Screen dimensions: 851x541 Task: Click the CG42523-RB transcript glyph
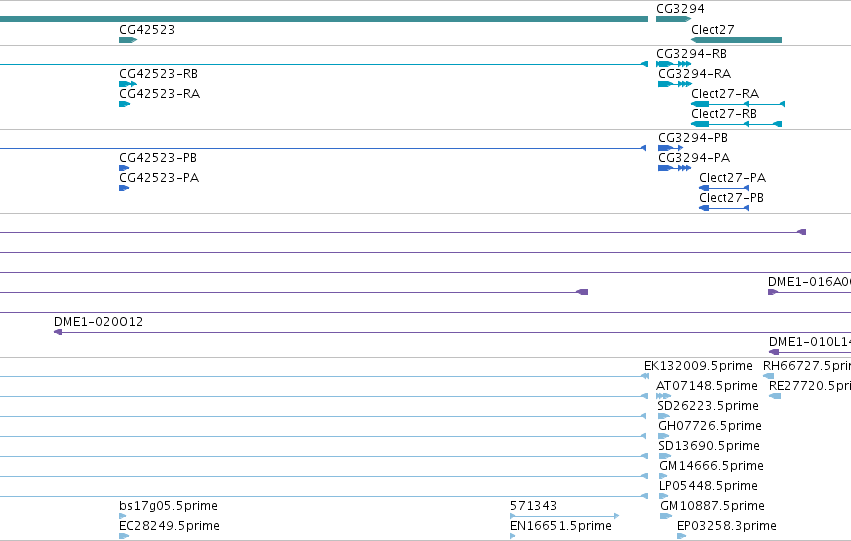click(128, 84)
